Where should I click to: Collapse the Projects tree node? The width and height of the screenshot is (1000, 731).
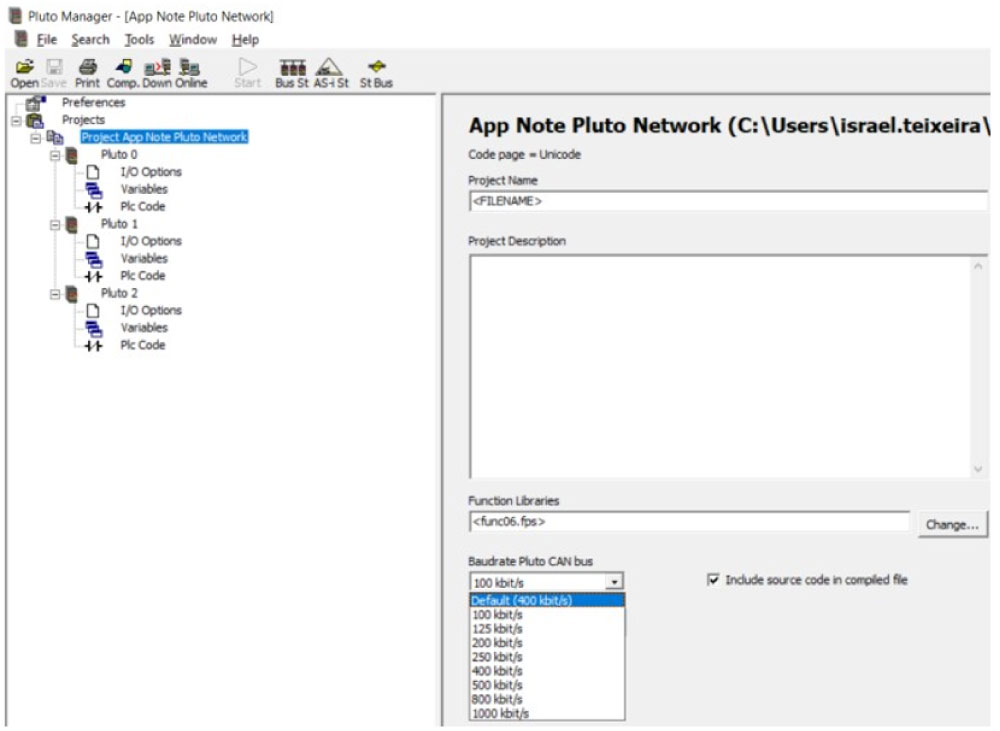tap(14, 120)
